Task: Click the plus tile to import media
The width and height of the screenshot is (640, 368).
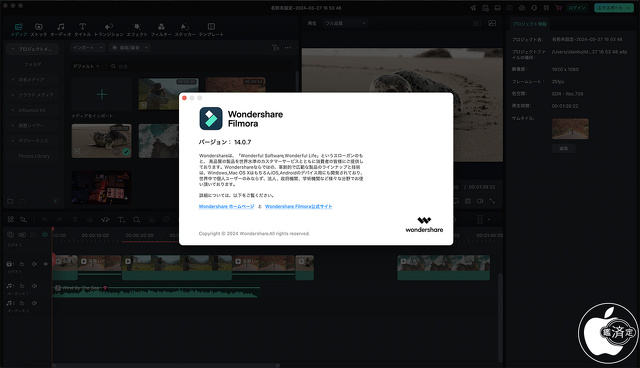Action: tap(102, 95)
